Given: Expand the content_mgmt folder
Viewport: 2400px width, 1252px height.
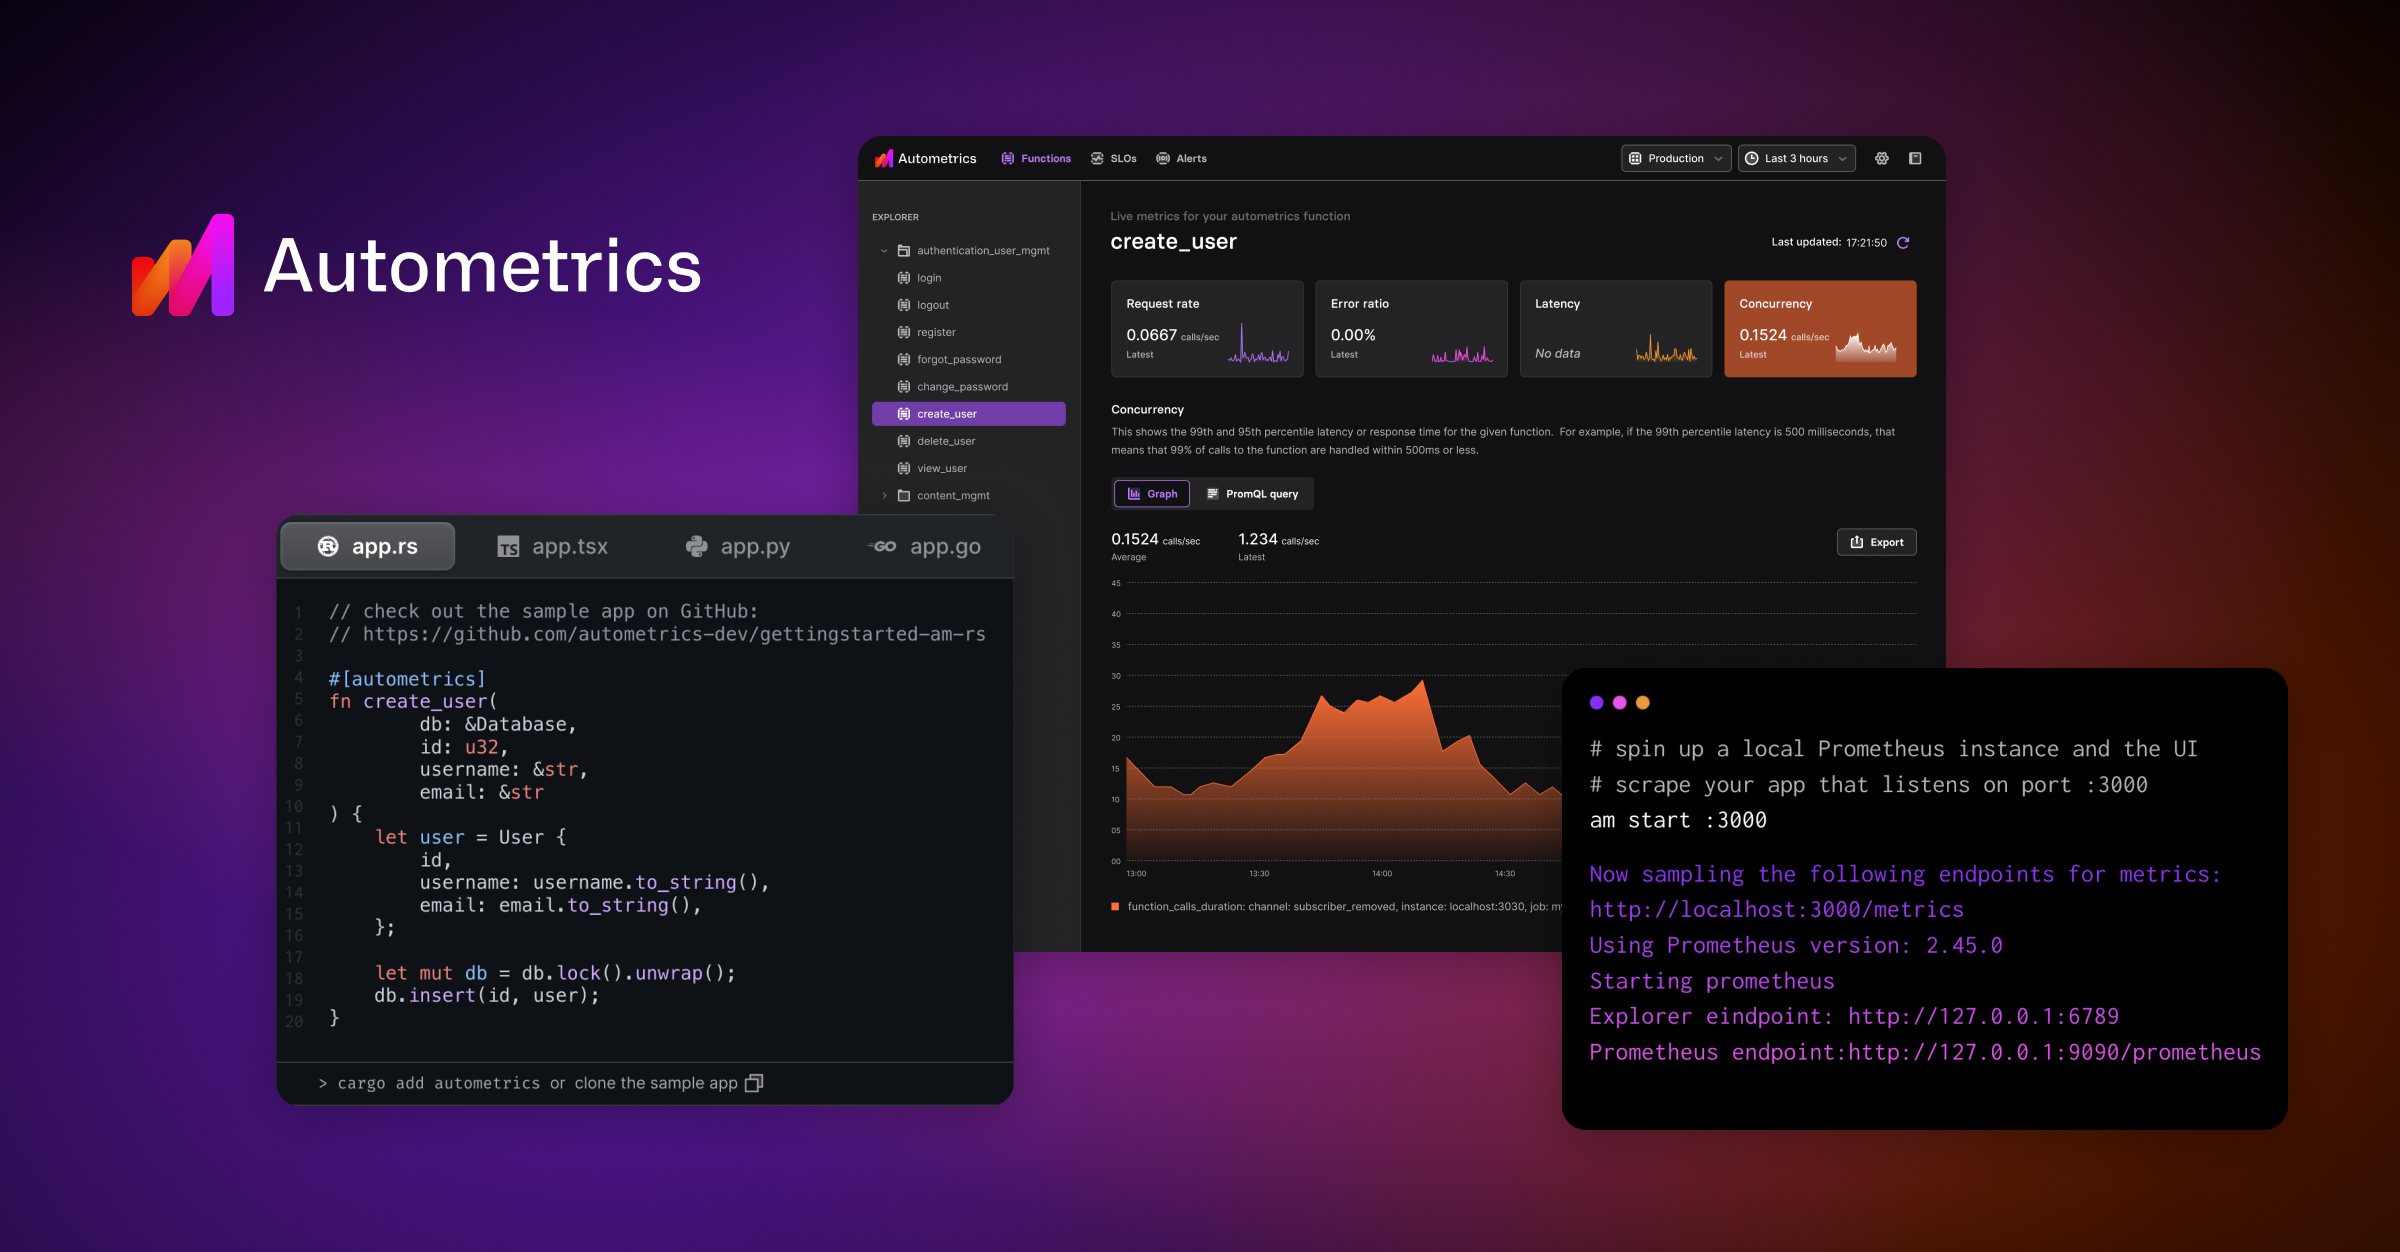Looking at the screenshot, I should [884, 496].
